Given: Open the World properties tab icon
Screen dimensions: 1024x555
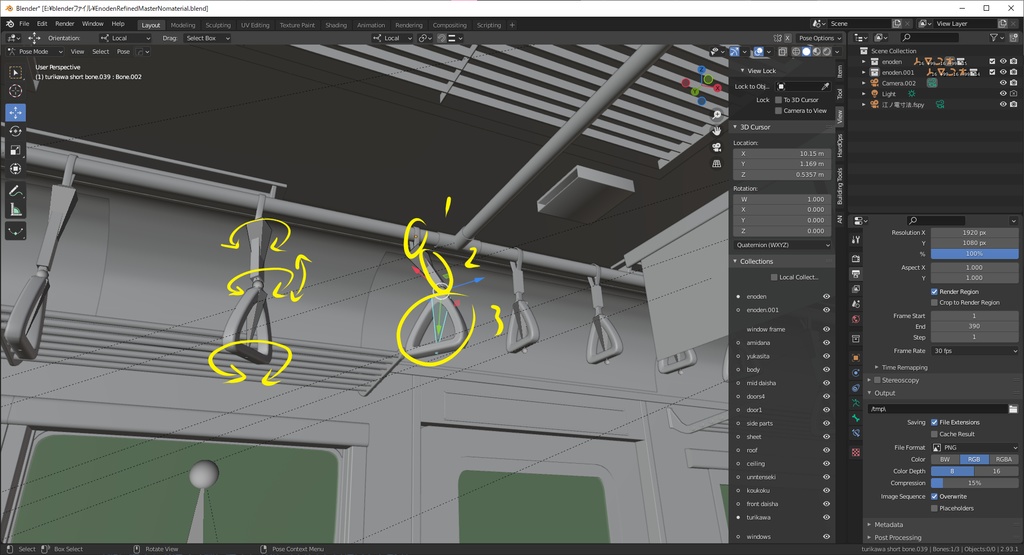Looking at the screenshot, I should pyautogui.click(x=856, y=320).
